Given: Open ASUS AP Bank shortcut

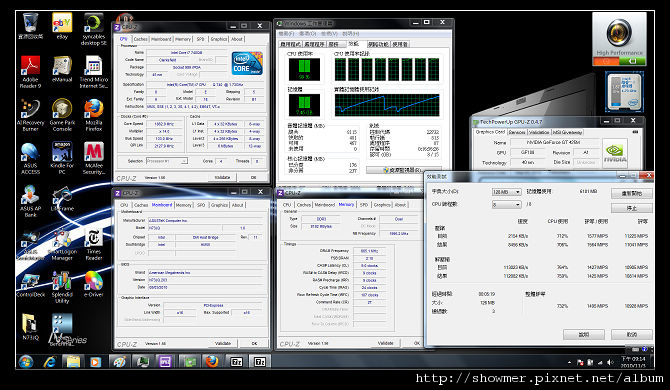Looking at the screenshot, I should (x=30, y=201).
